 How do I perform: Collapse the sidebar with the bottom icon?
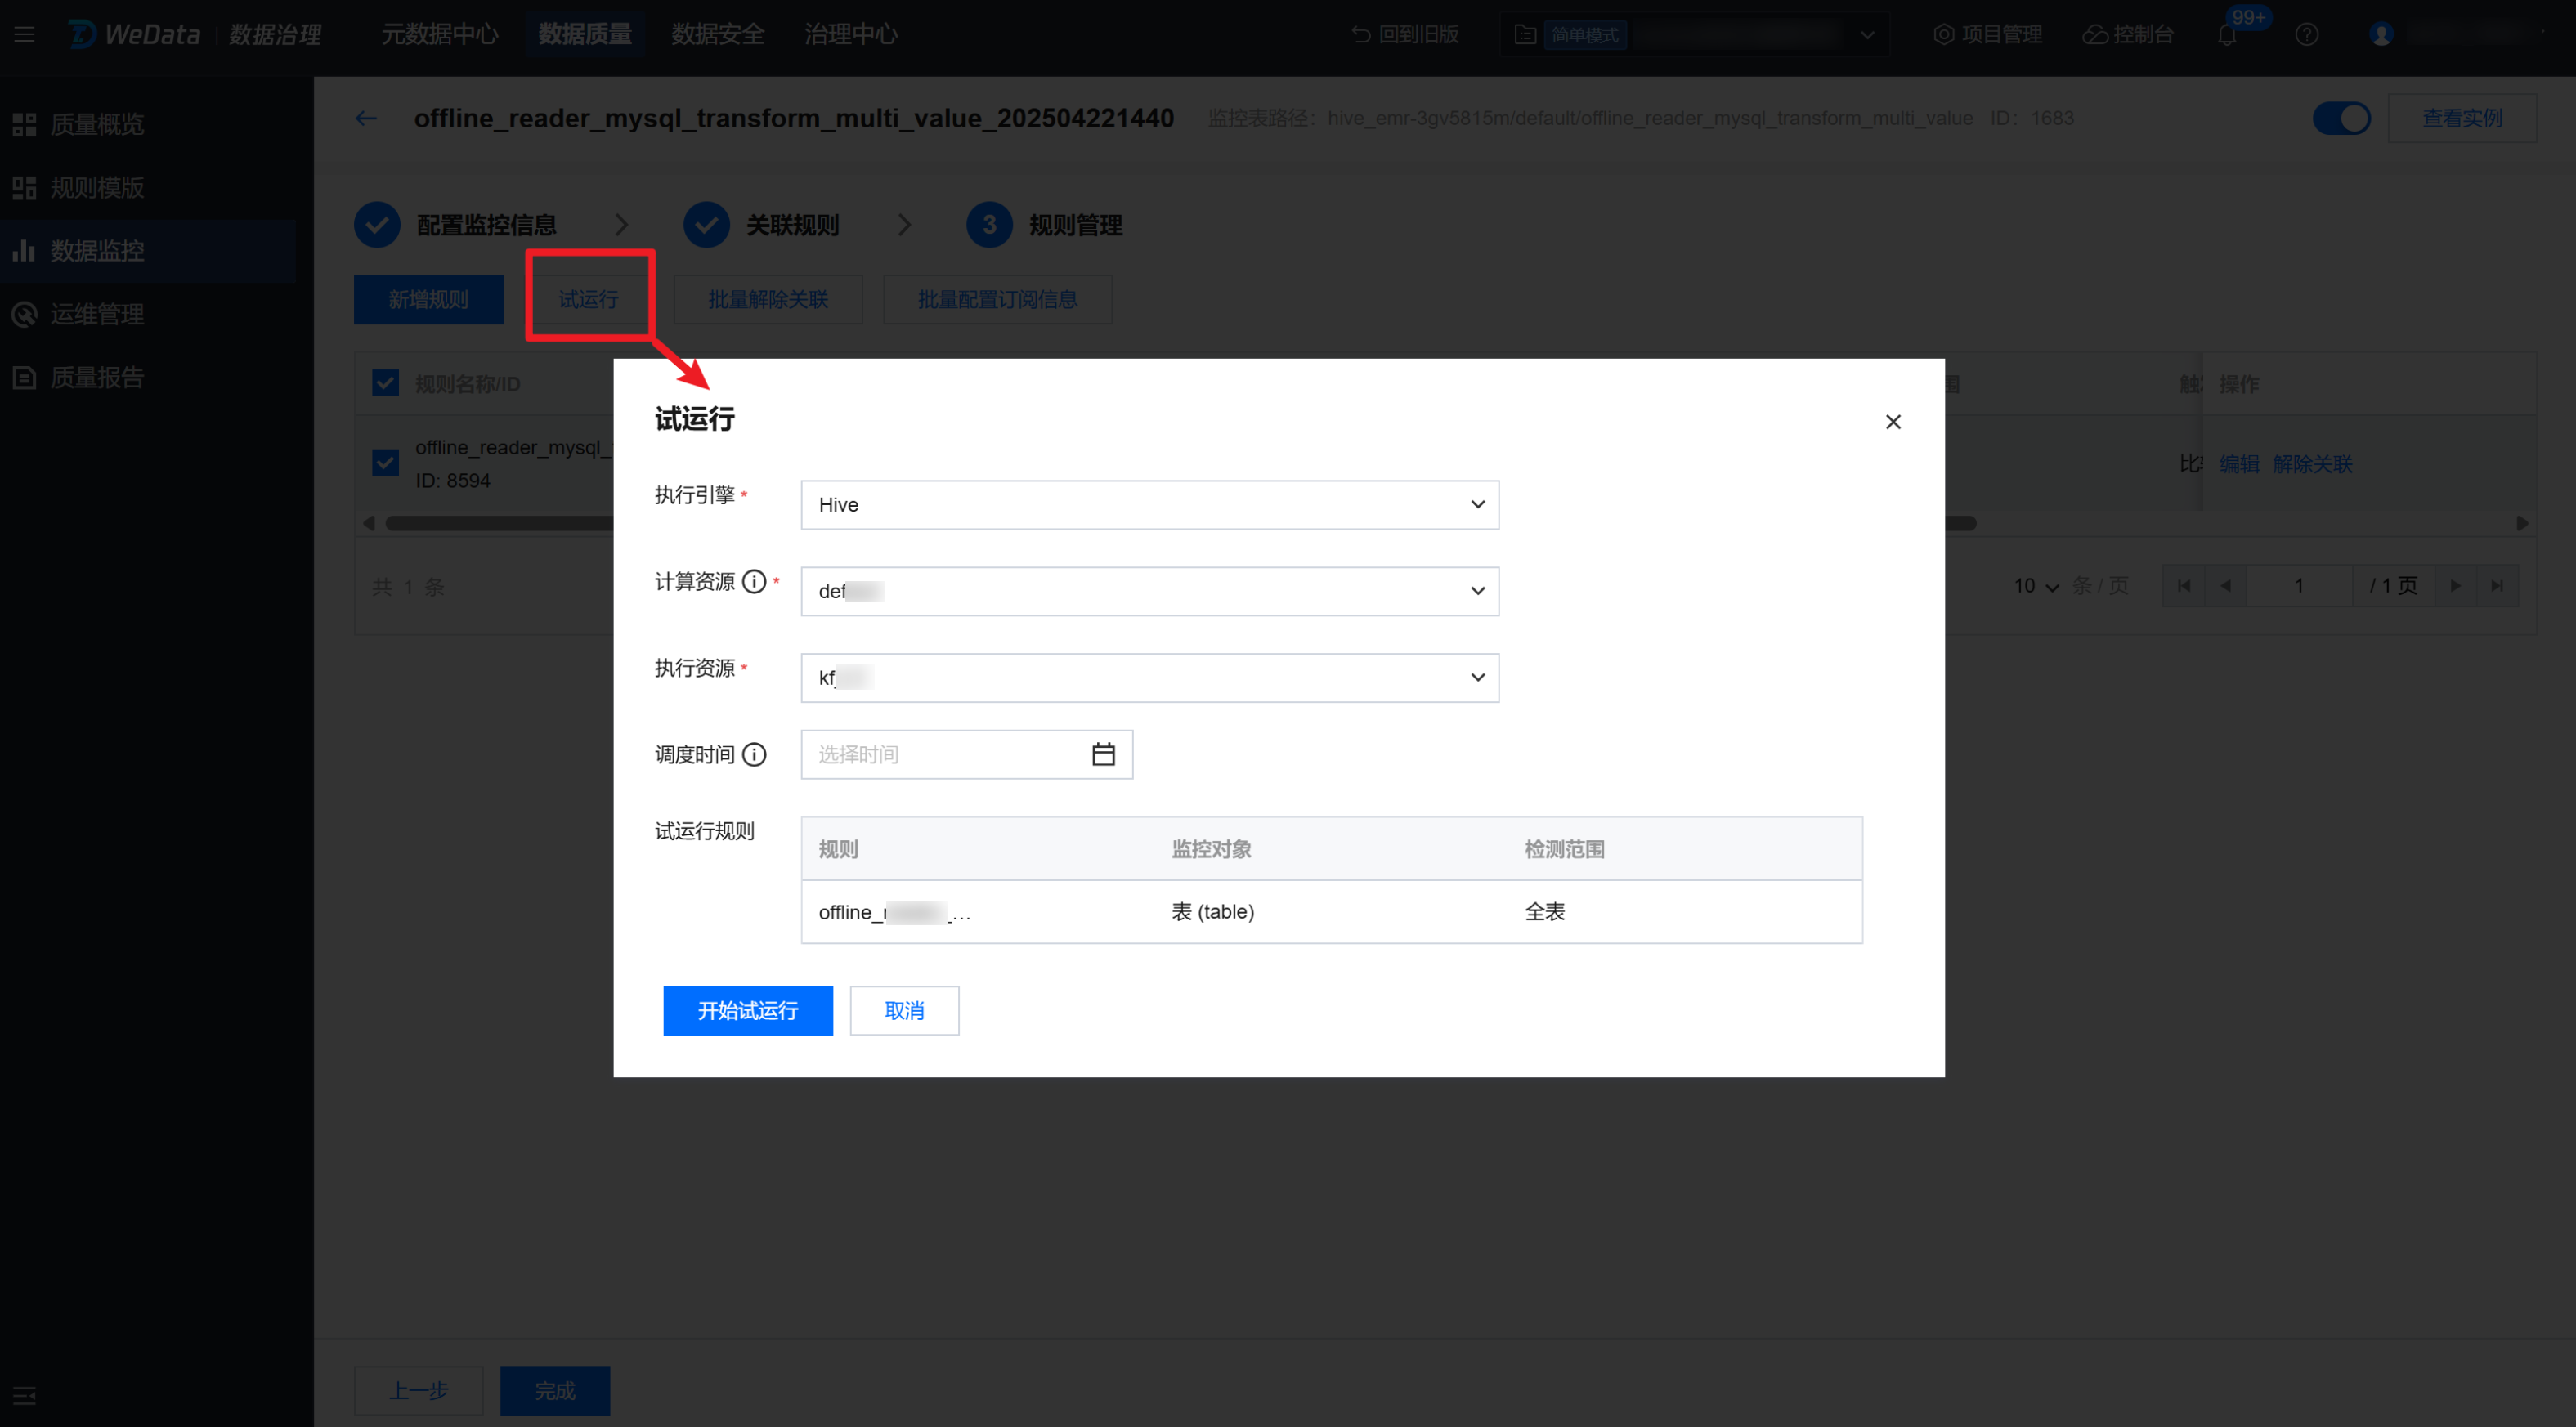25,1394
